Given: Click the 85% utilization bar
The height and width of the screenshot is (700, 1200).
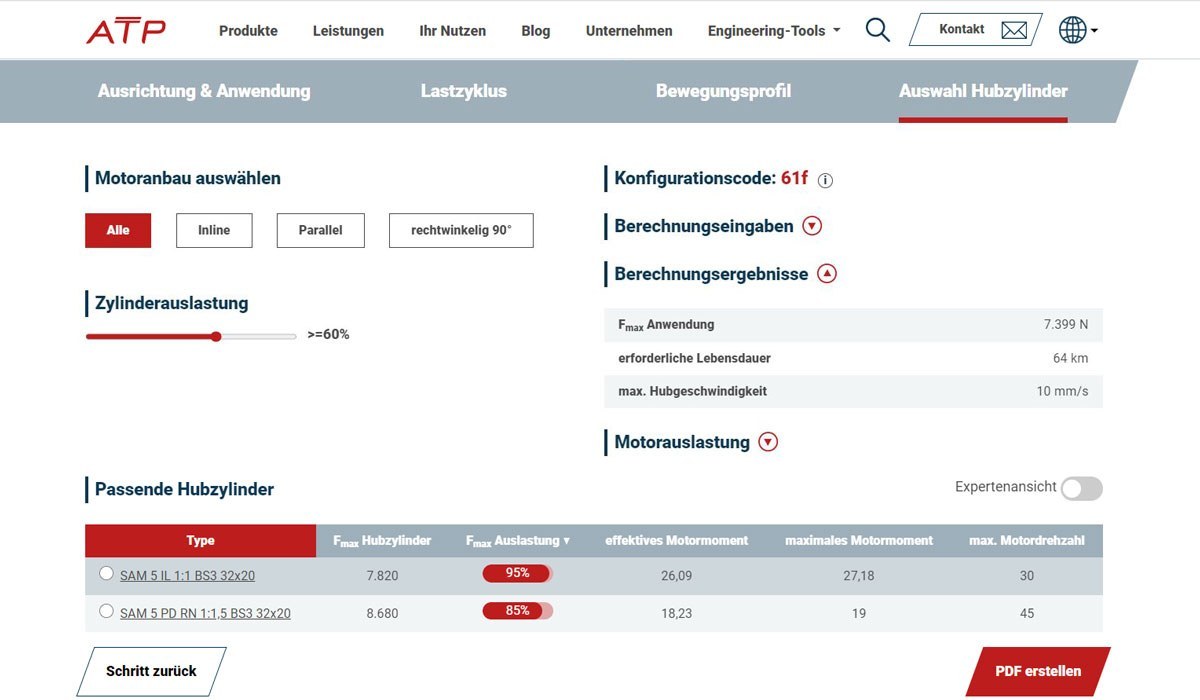Looking at the screenshot, I should click(517, 611).
